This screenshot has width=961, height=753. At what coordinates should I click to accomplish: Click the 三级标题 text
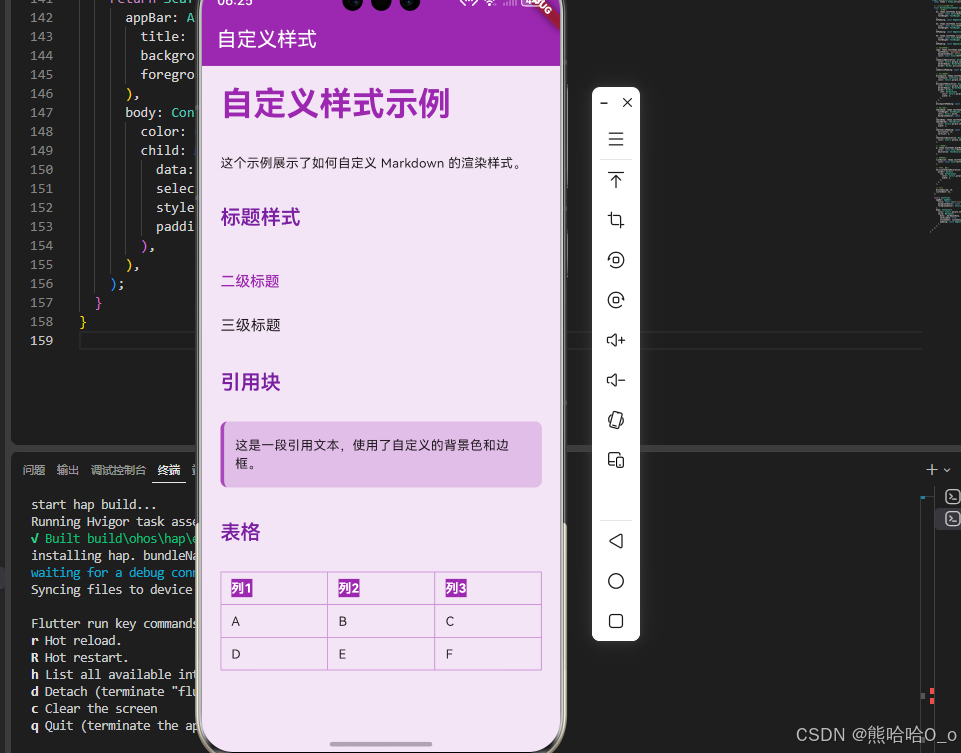251,325
